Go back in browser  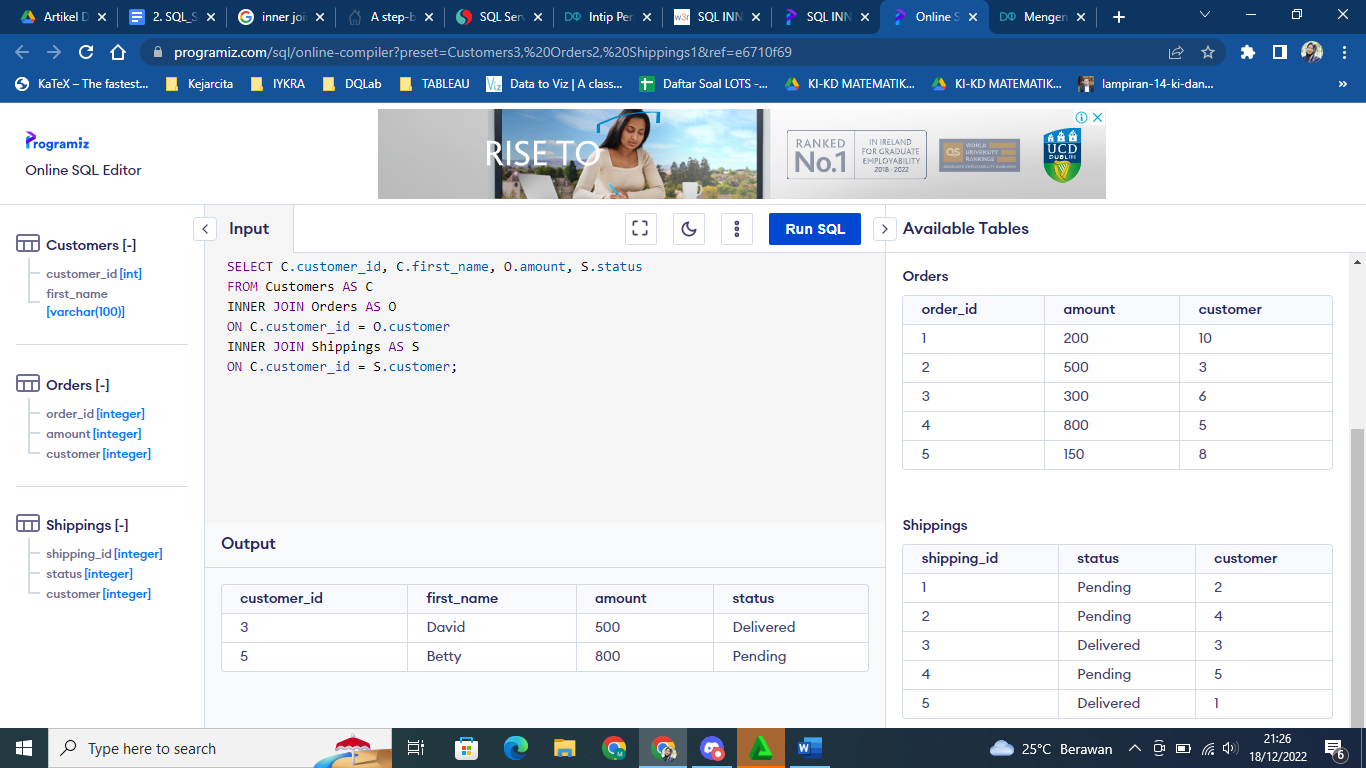click(x=22, y=52)
